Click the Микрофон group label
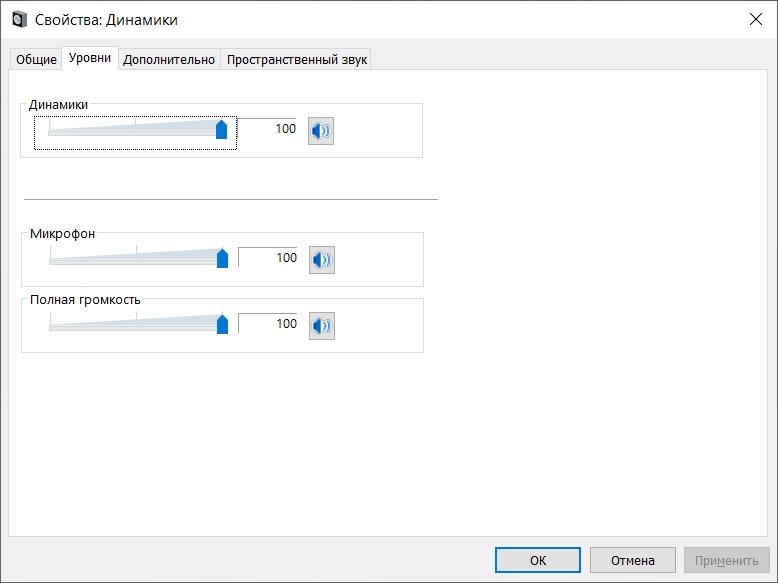Image resolution: width=778 pixels, height=583 pixels. pyautogui.click(x=63, y=233)
